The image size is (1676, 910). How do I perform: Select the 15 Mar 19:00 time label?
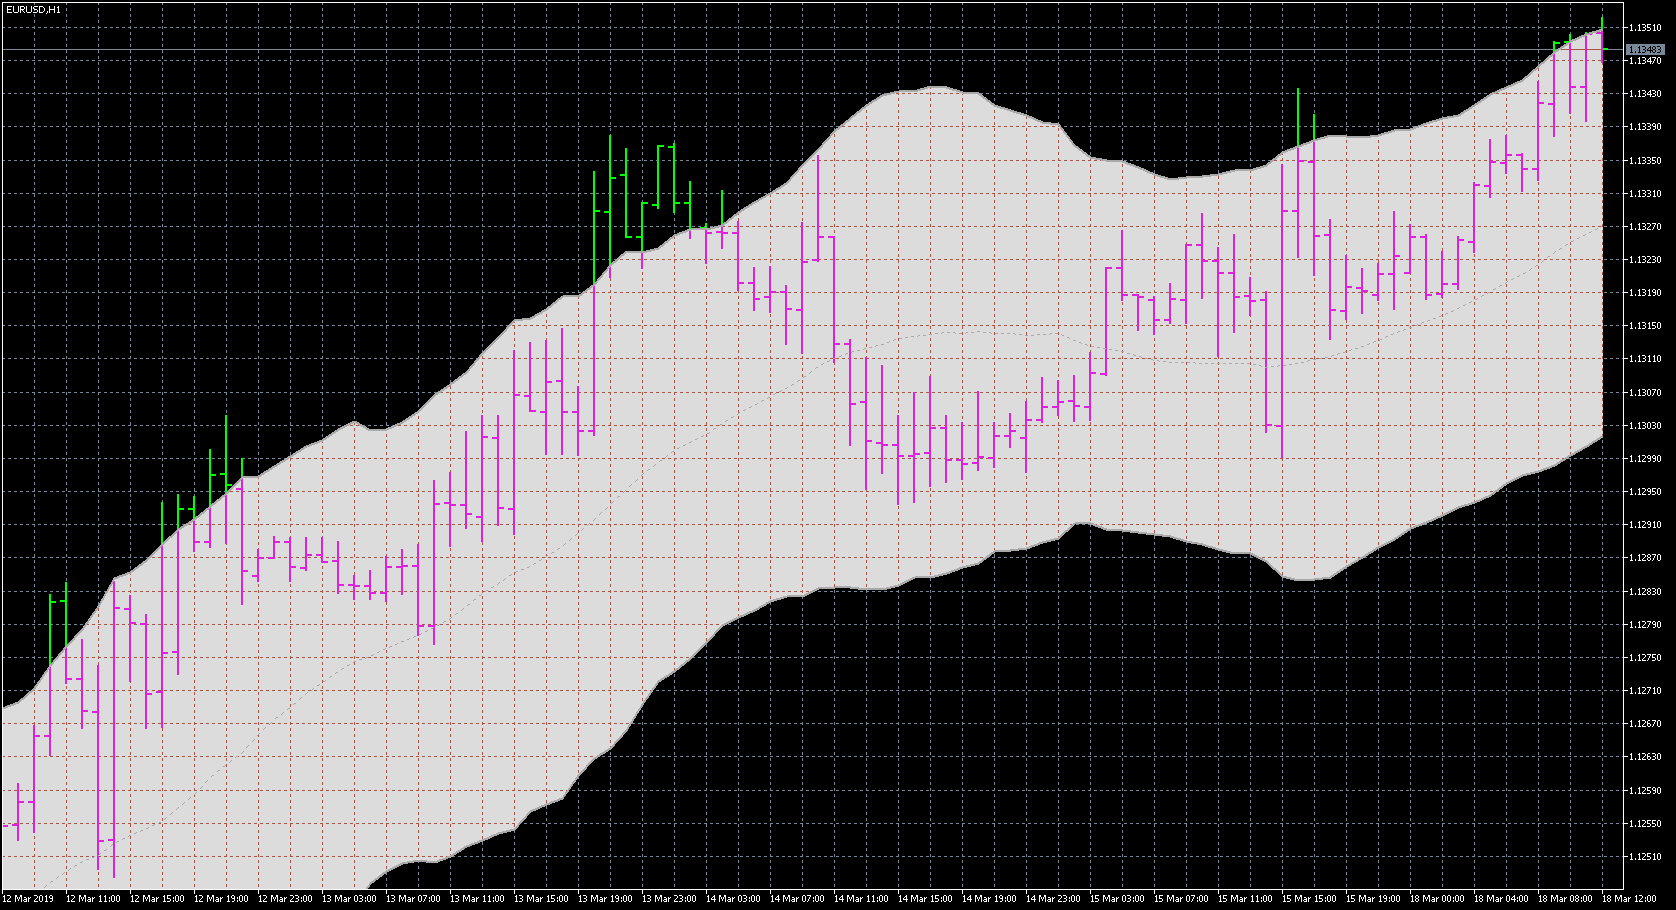pos(1373,899)
